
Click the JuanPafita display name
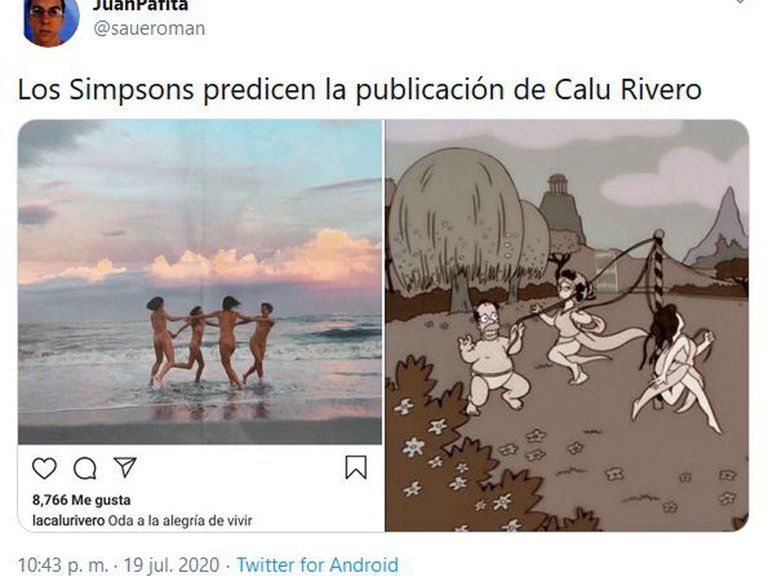click(140, 5)
